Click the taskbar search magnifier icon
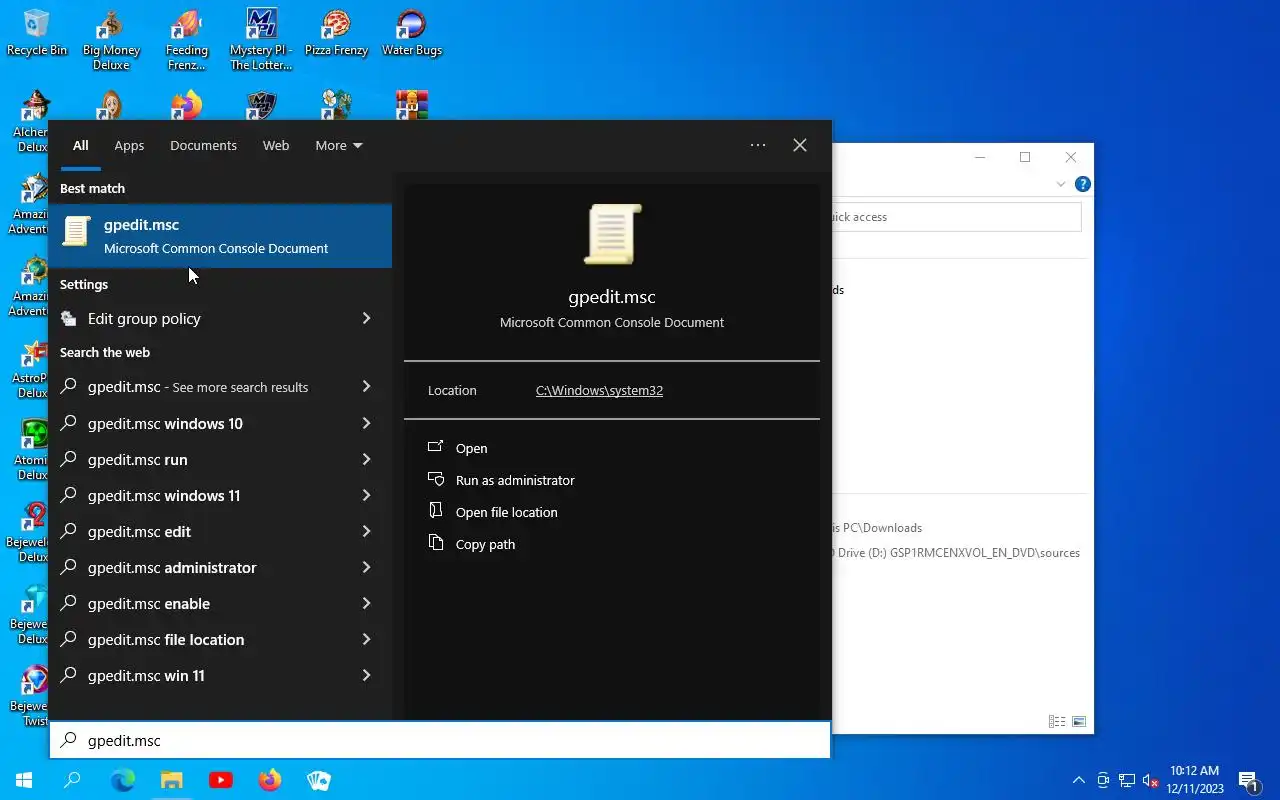The height and width of the screenshot is (800, 1280). [x=72, y=780]
